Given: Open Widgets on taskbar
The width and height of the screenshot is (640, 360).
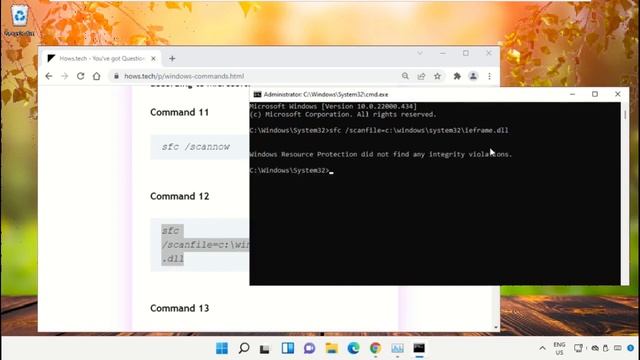Looking at the screenshot, I should tap(288, 348).
